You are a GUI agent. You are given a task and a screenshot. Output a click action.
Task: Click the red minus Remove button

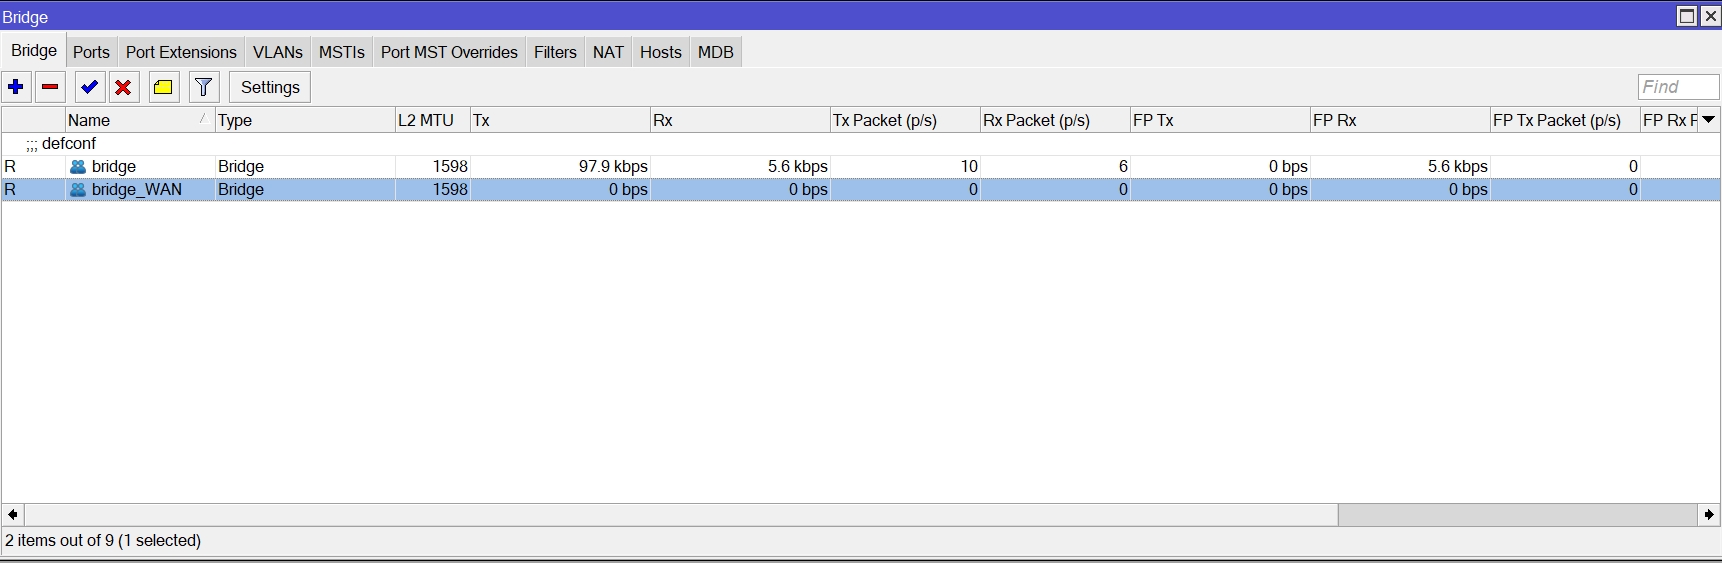pyautogui.click(x=50, y=87)
